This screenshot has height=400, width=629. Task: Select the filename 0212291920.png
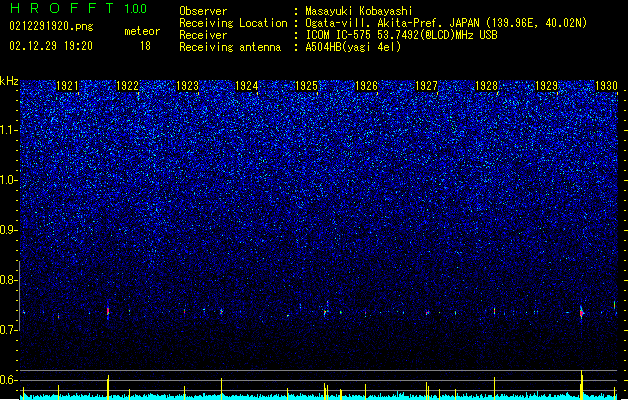51,26
